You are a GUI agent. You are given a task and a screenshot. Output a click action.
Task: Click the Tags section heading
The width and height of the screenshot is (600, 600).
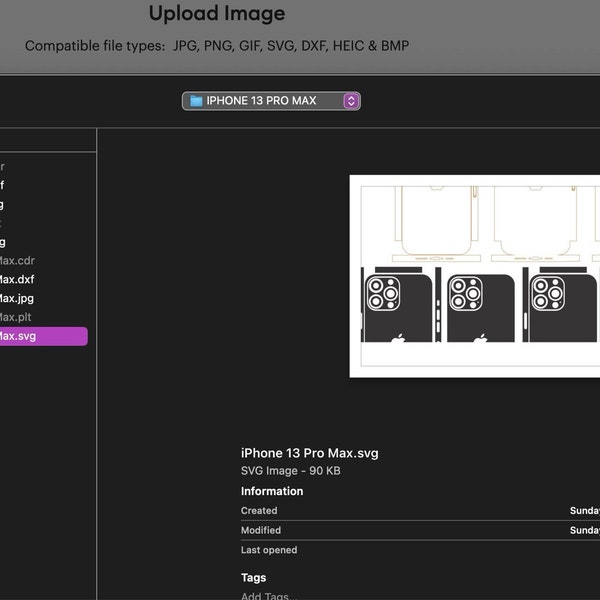253,577
